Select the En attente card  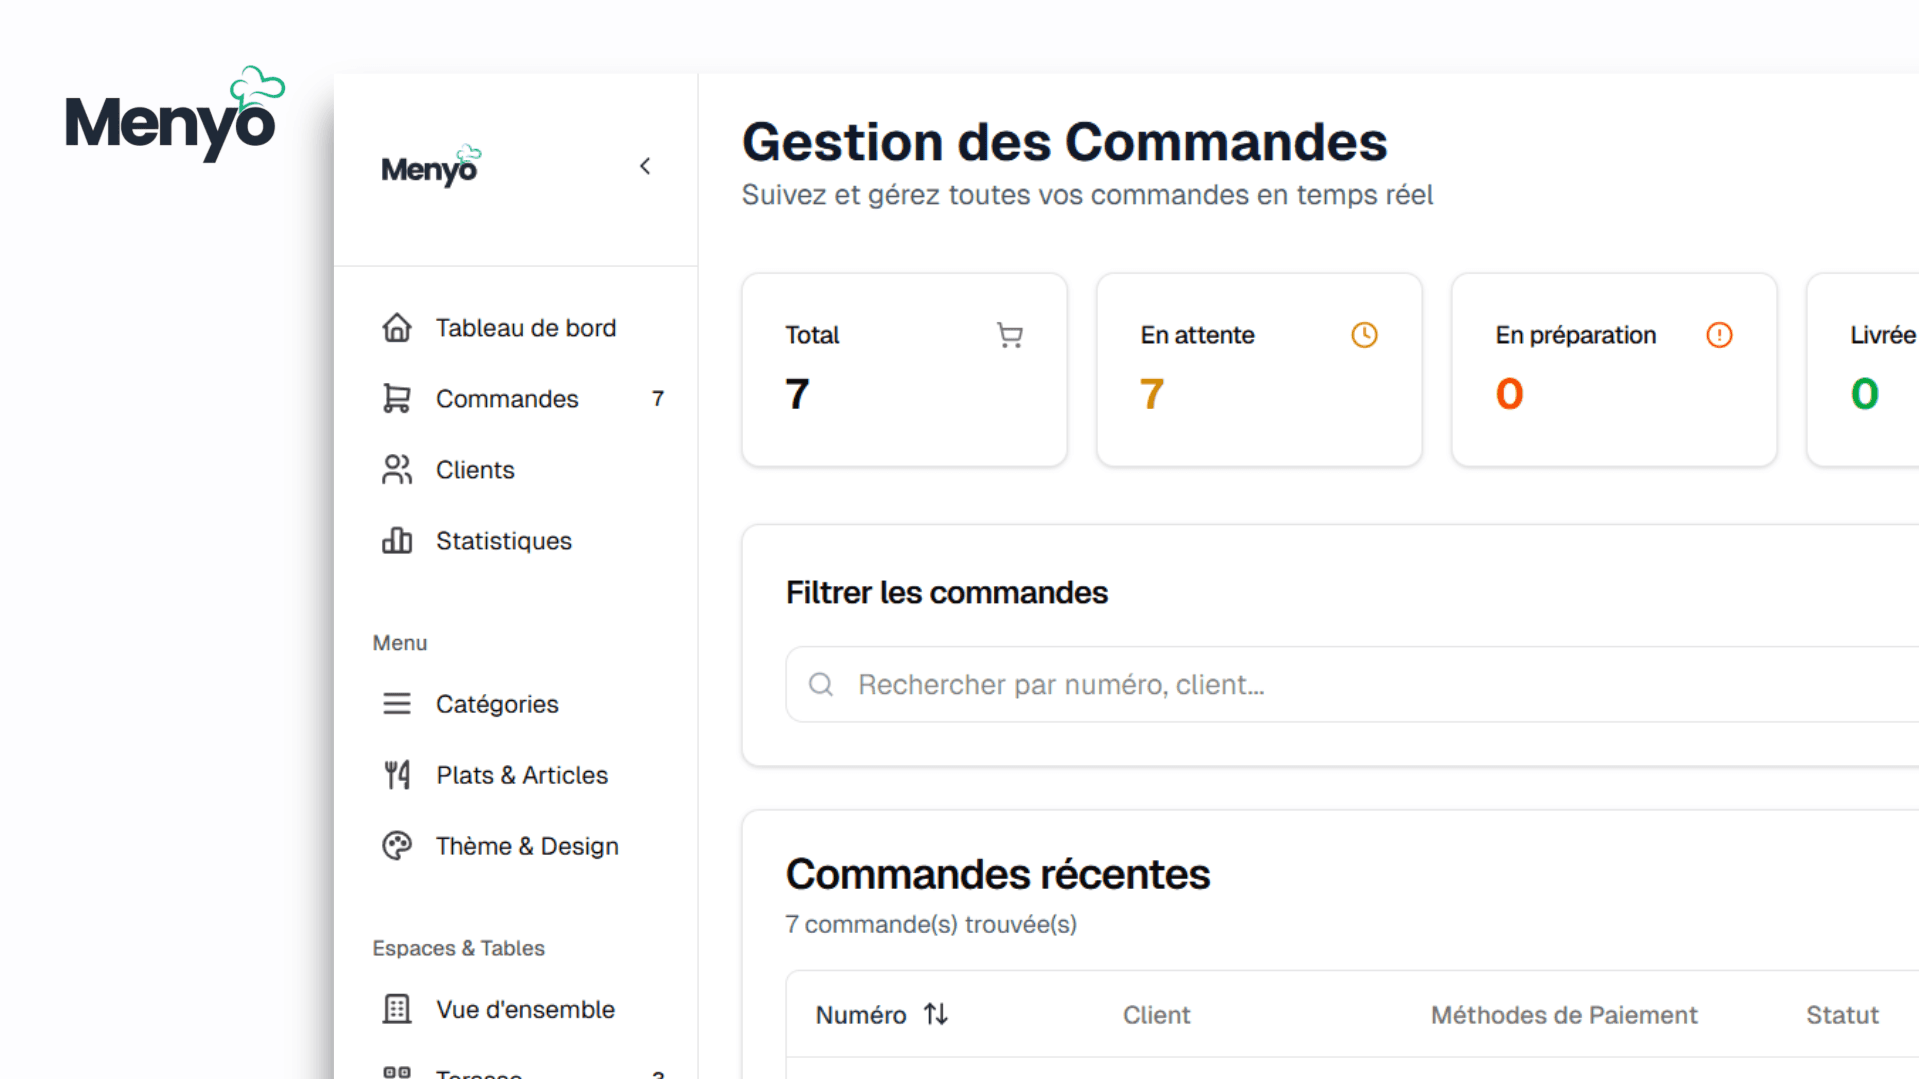[1259, 369]
